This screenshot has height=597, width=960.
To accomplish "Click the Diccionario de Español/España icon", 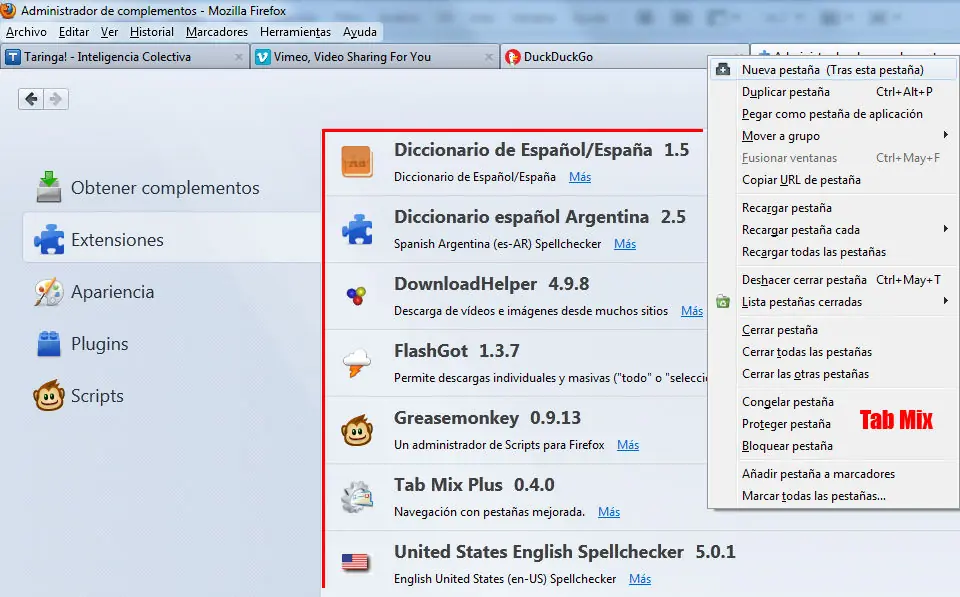I will pyautogui.click(x=357, y=162).
